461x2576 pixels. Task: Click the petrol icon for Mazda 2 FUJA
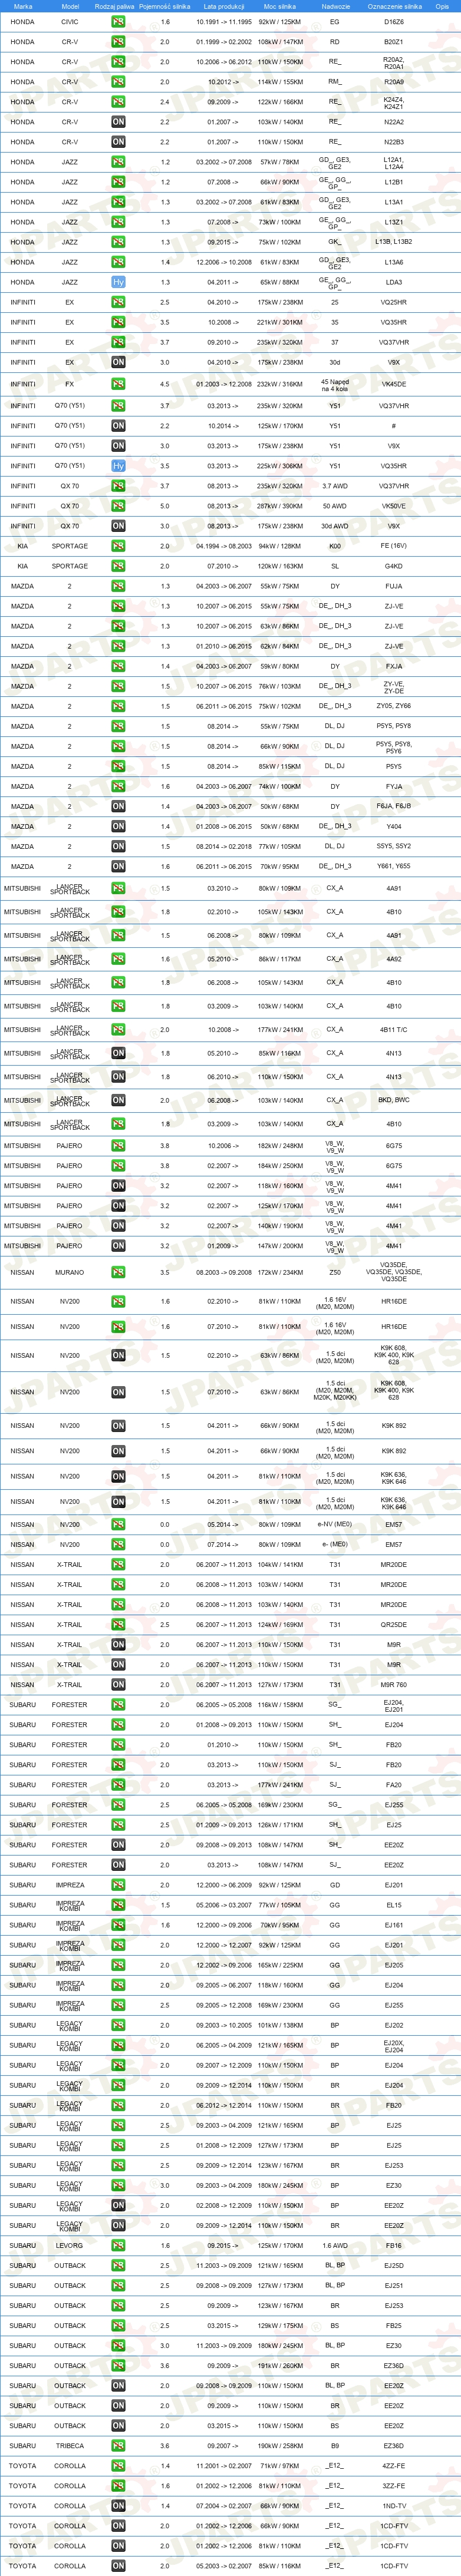click(118, 586)
